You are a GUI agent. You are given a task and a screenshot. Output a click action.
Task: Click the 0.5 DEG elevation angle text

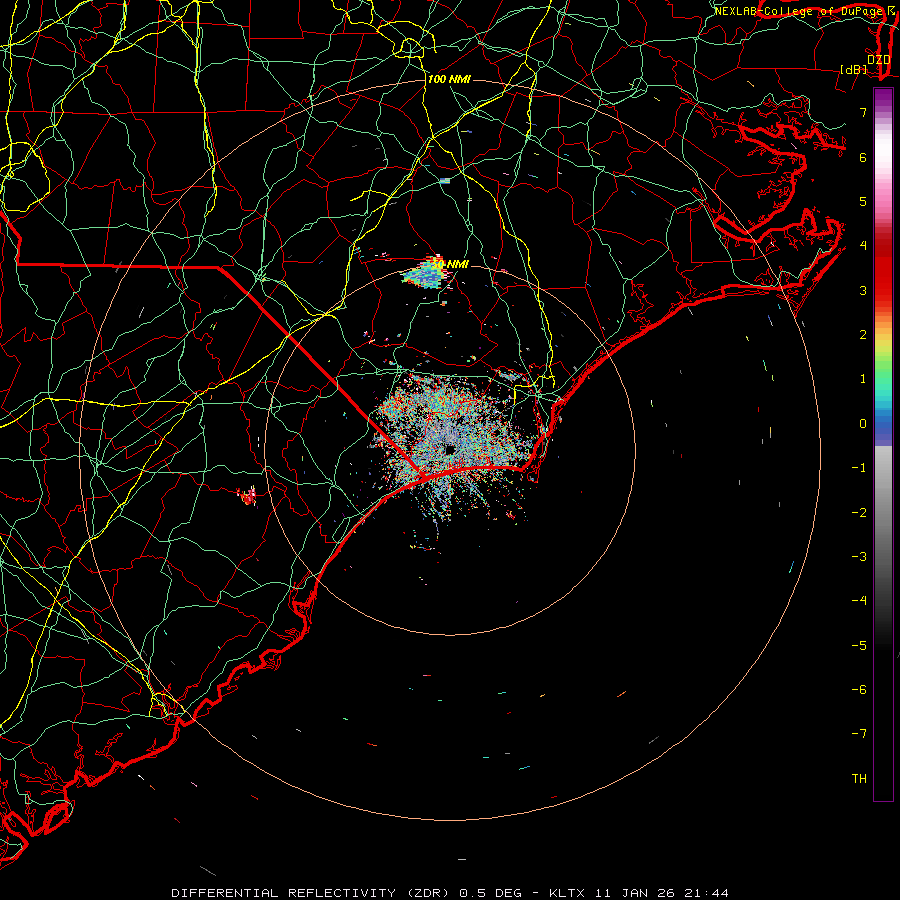tap(491, 893)
